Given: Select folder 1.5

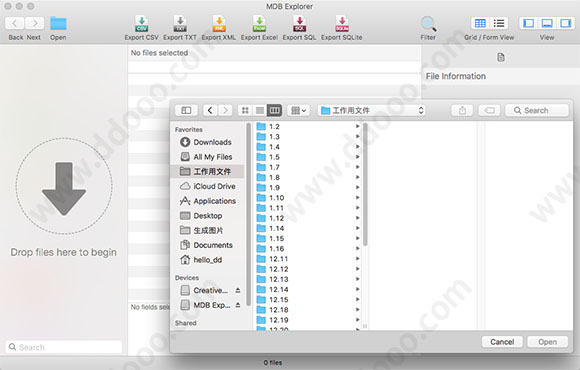Looking at the screenshot, I should coord(308,157).
